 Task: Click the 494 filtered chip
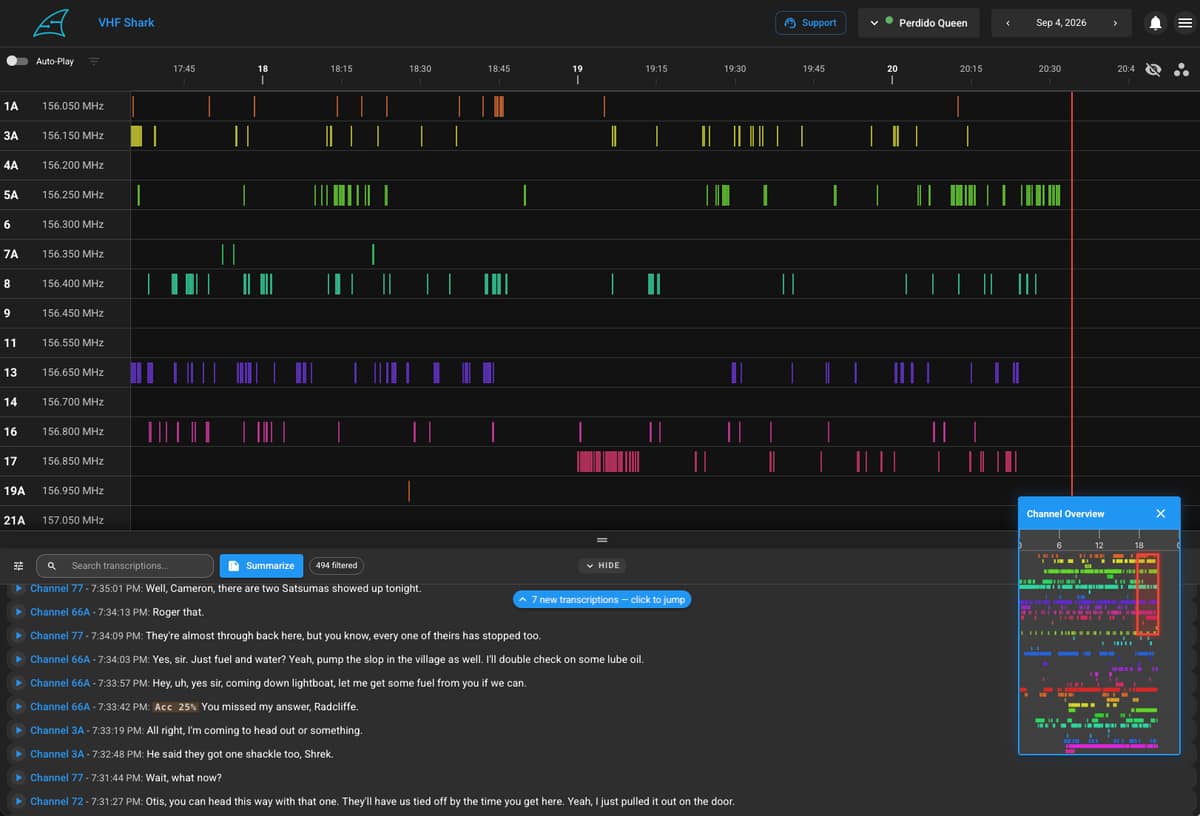336,566
